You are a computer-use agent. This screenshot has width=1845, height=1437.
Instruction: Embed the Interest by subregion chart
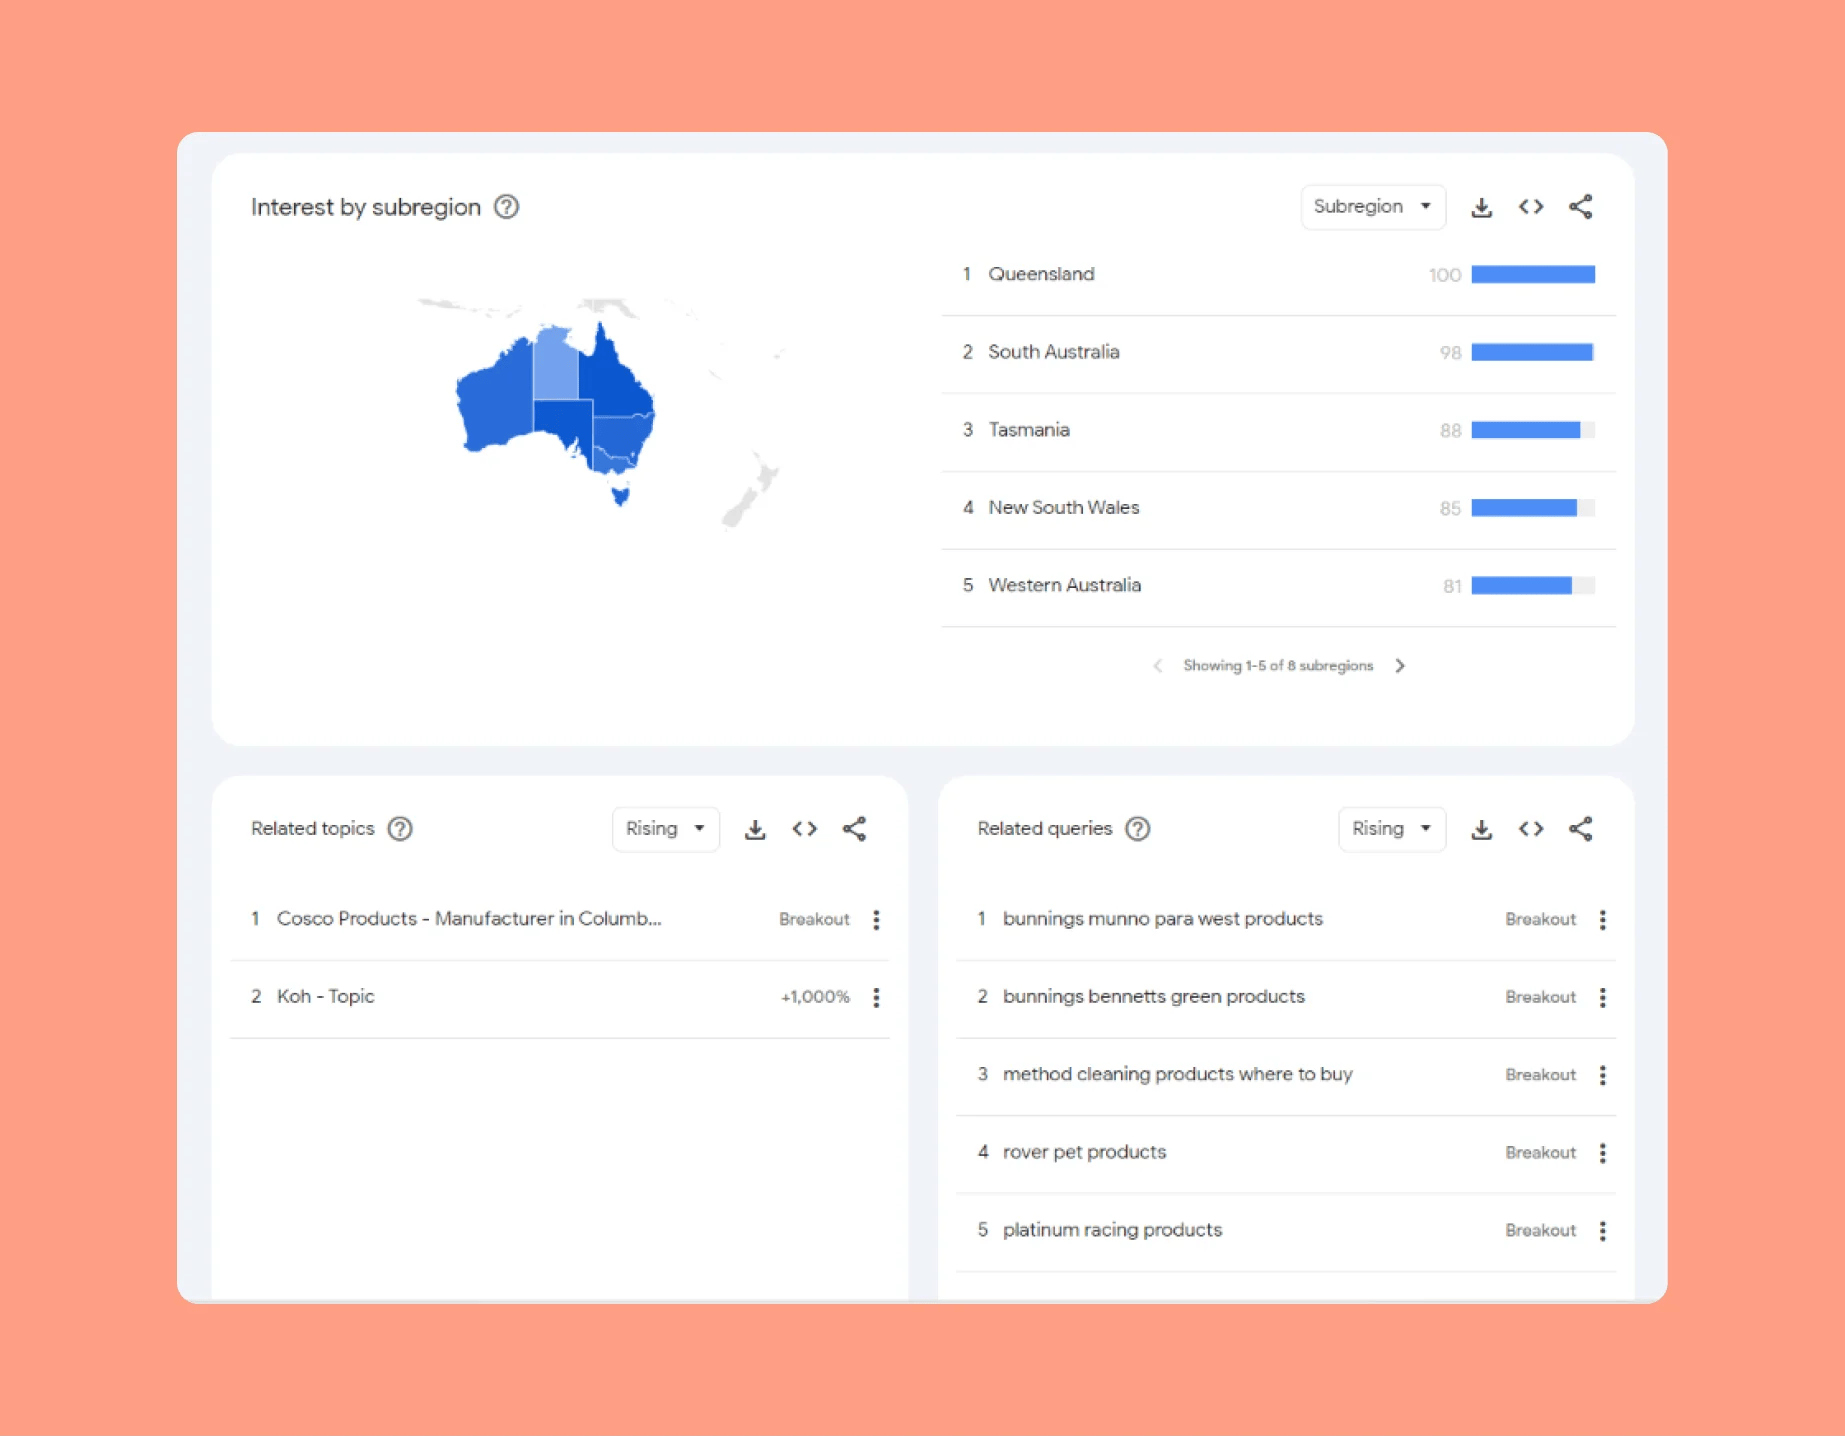coord(1531,207)
